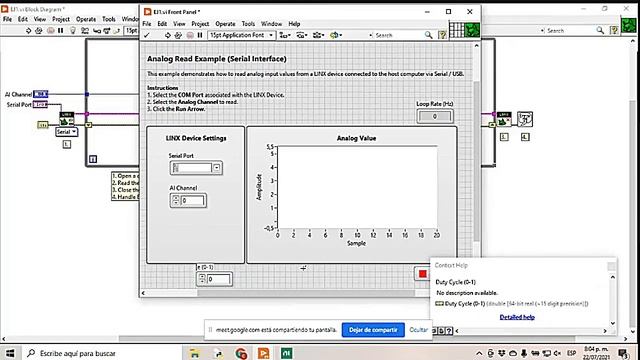
Task: Click Run Continuously in Block Diagram toolbar
Action: tap(38, 31)
